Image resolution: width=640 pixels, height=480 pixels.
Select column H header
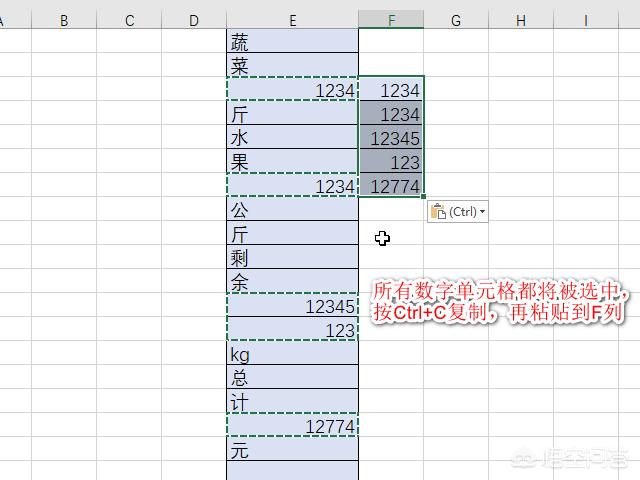click(x=521, y=20)
